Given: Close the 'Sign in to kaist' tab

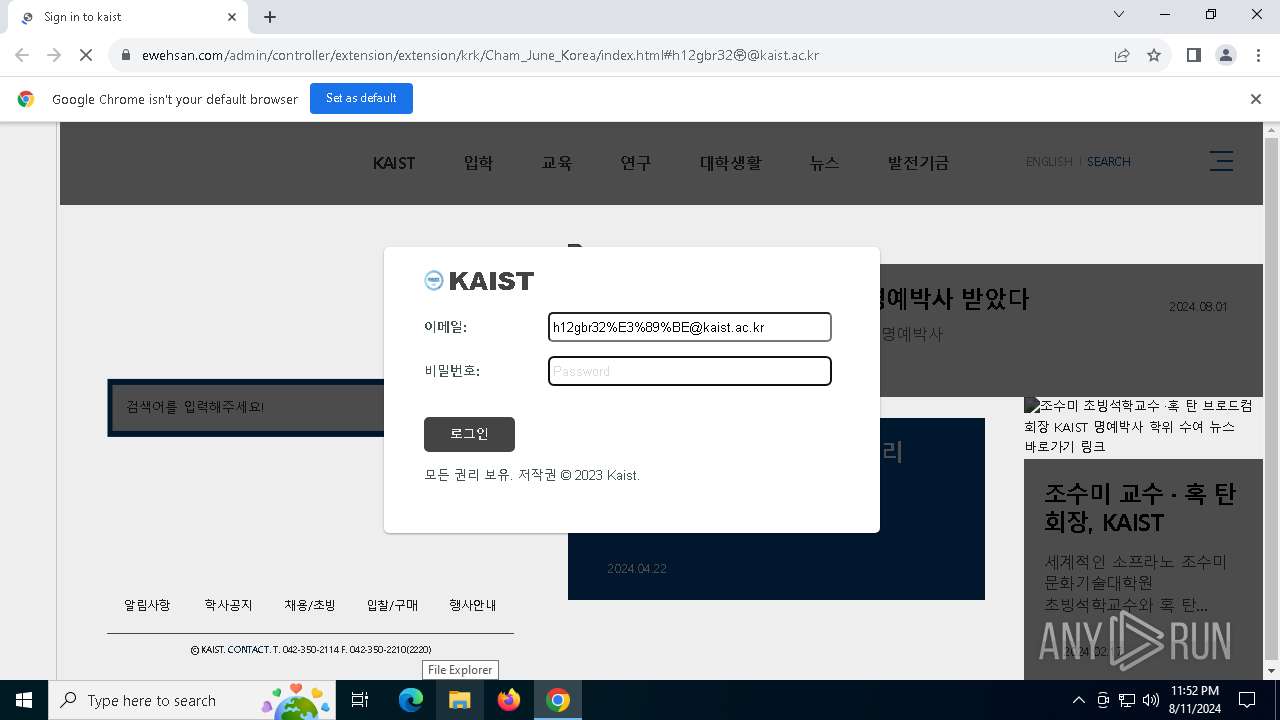Looking at the screenshot, I should tap(233, 17).
